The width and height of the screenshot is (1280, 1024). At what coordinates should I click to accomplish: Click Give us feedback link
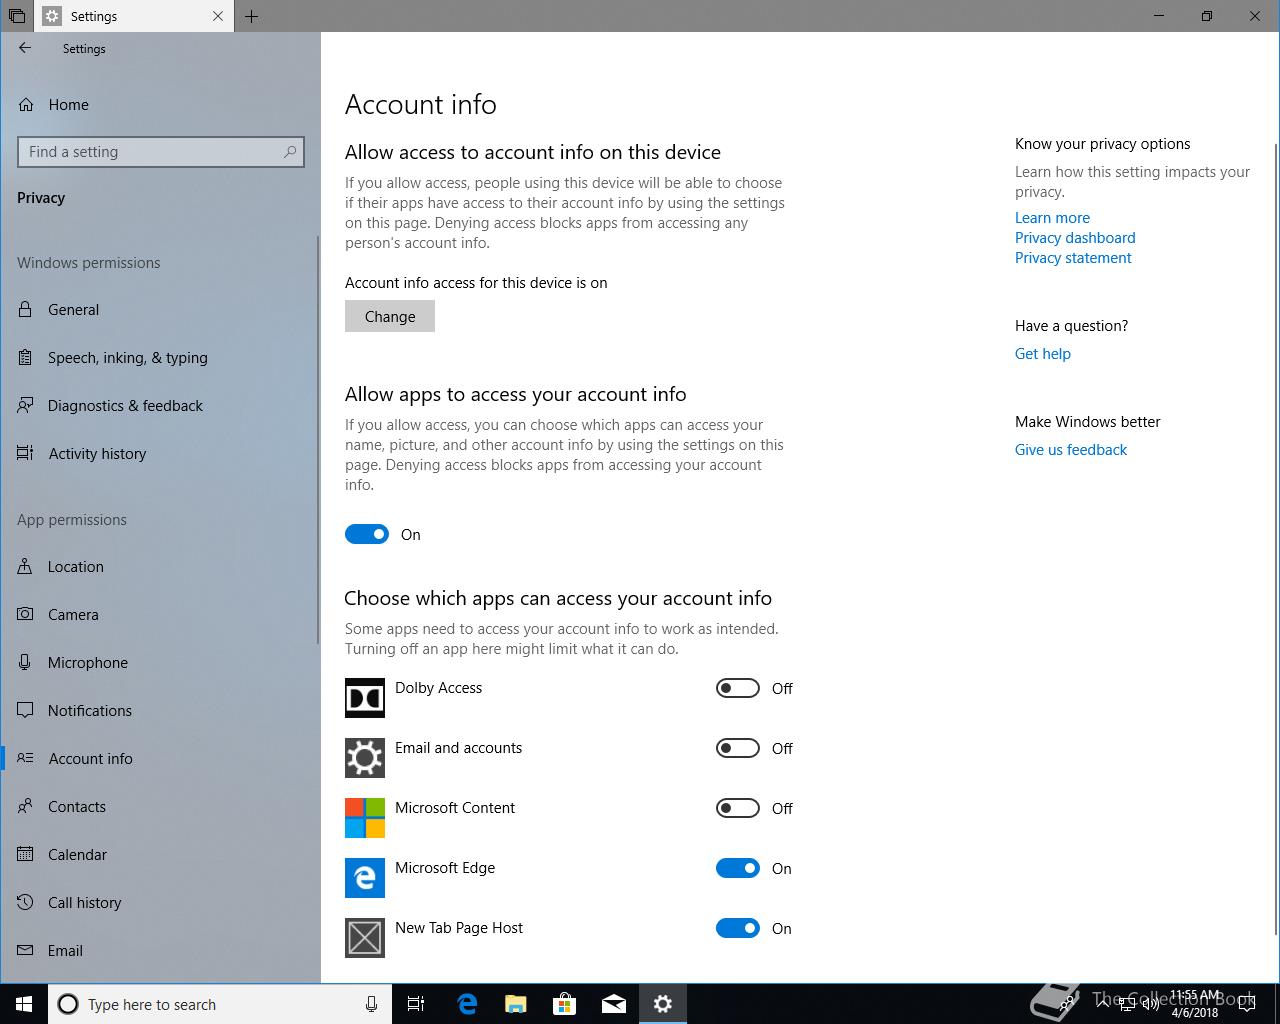pyautogui.click(x=1070, y=450)
